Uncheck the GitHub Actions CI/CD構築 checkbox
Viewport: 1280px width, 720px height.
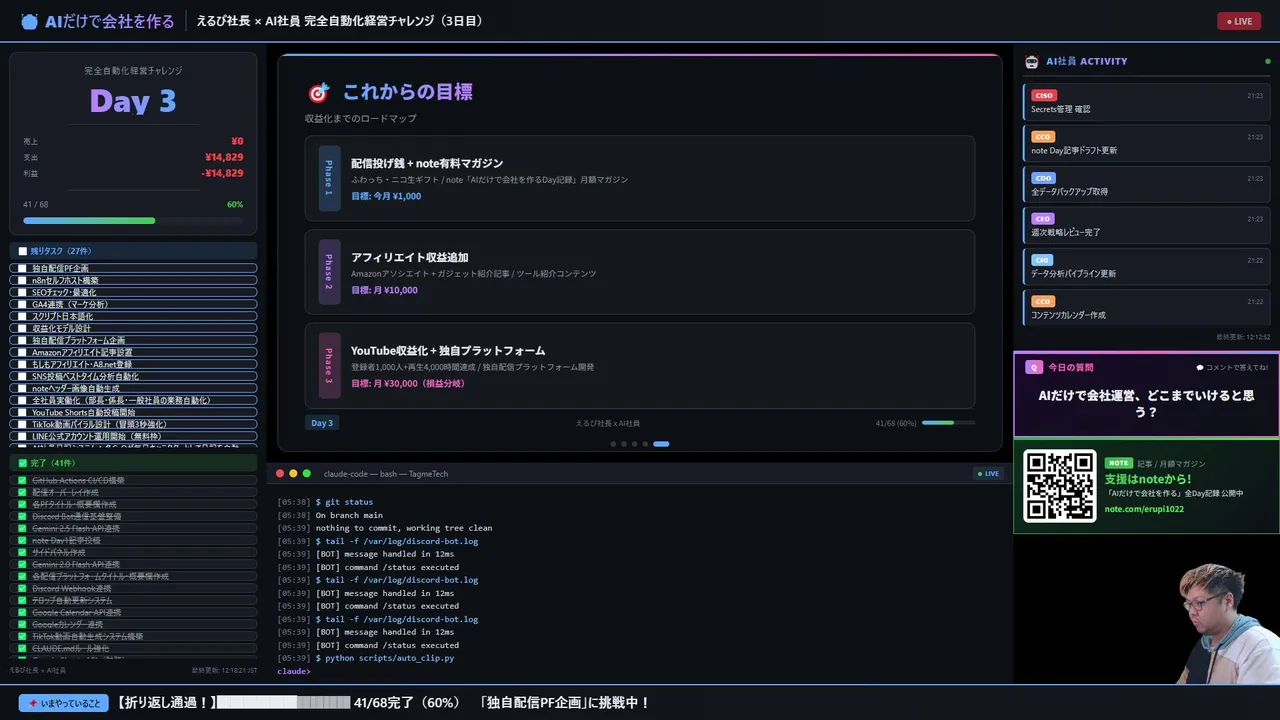click(22, 480)
